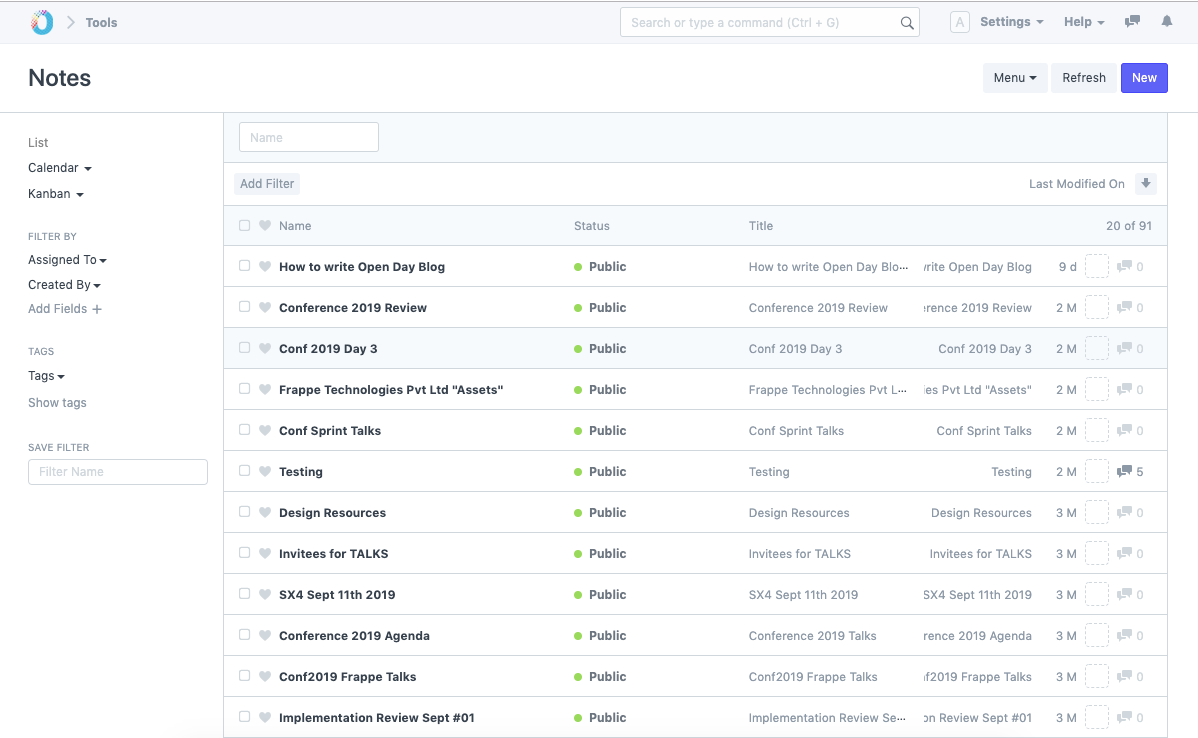Image resolution: width=1198 pixels, height=738 pixels.
Task: Like the Invitees for TALKS note
Action: point(265,553)
